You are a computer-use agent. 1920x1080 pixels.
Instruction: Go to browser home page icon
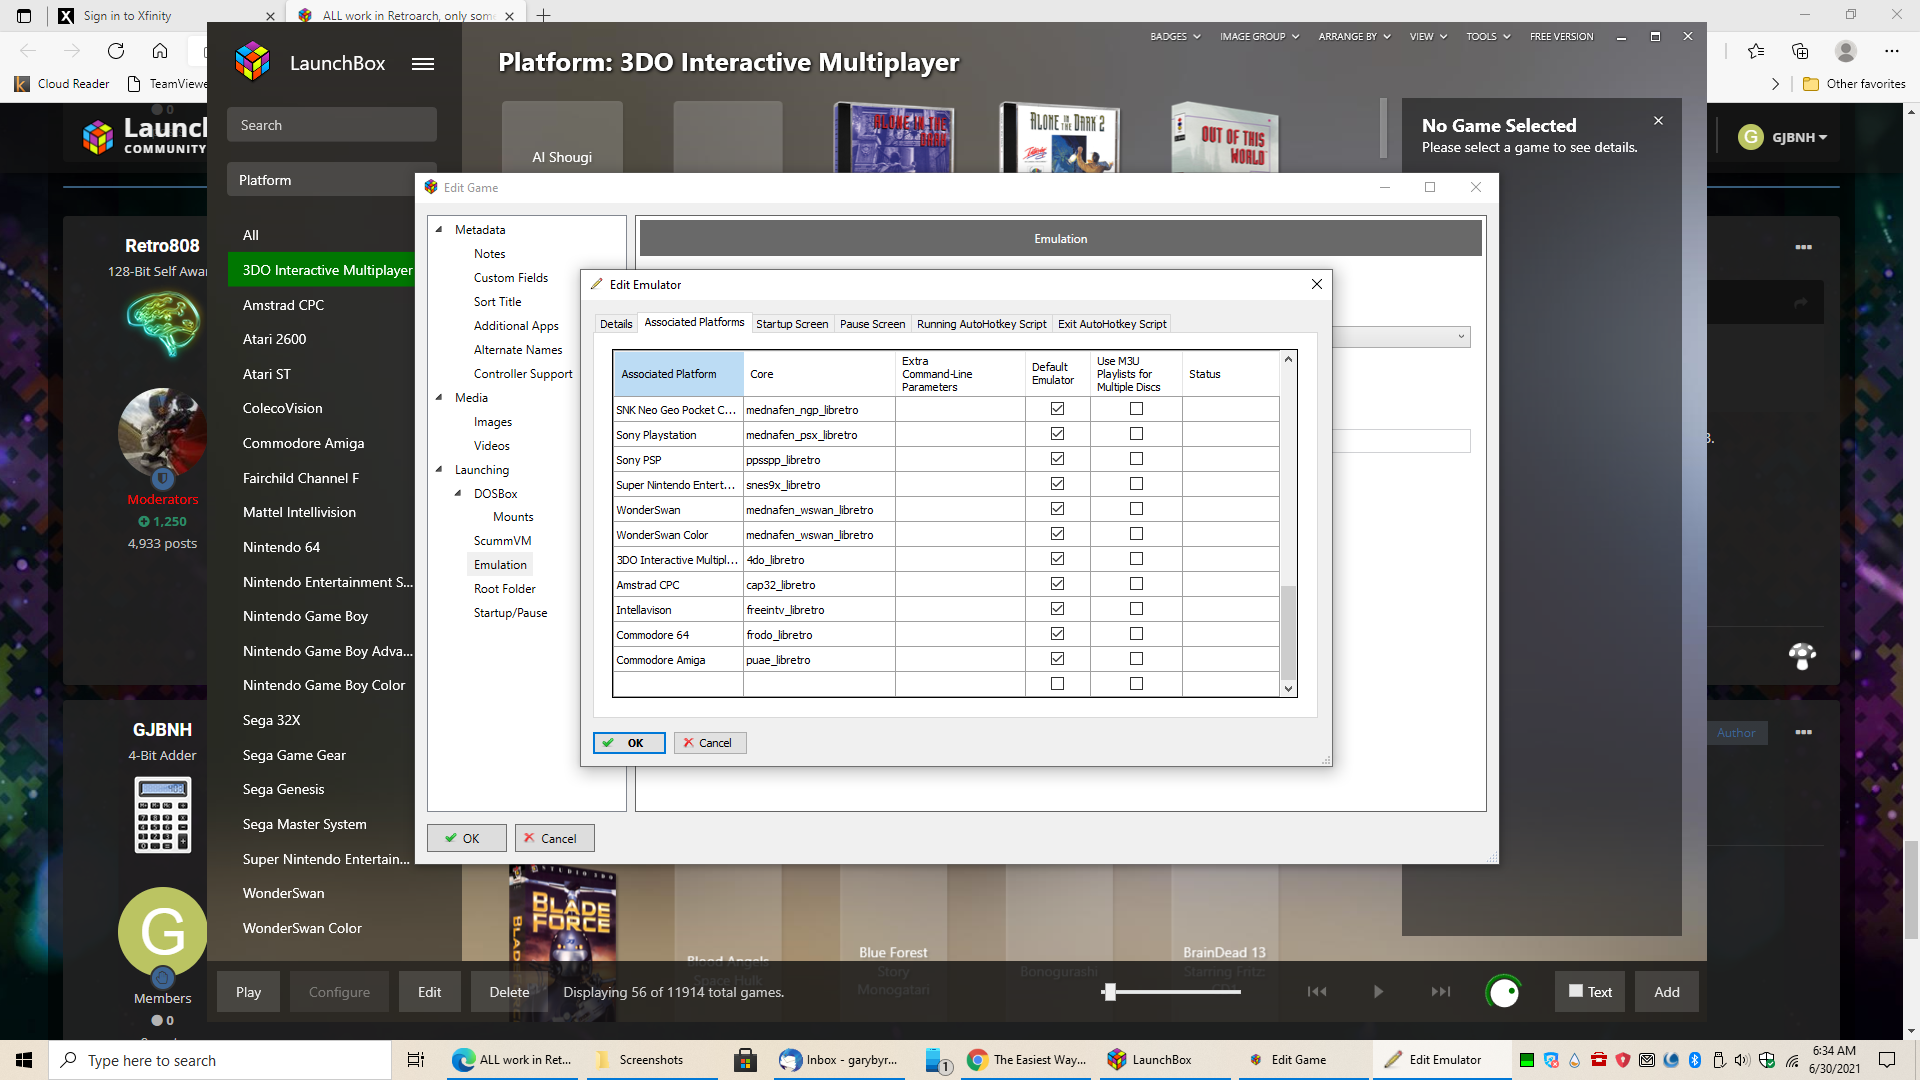click(x=160, y=51)
